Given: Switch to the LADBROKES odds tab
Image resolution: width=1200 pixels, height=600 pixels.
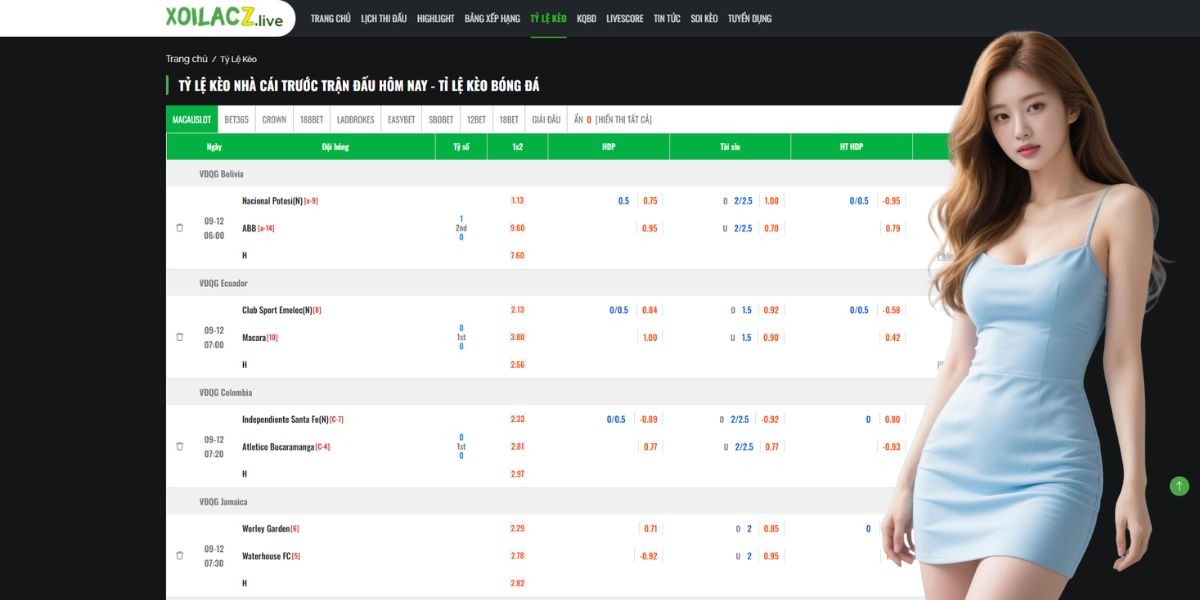Looking at the screenshot, I should pyautogui.click(x=355, y=120).
